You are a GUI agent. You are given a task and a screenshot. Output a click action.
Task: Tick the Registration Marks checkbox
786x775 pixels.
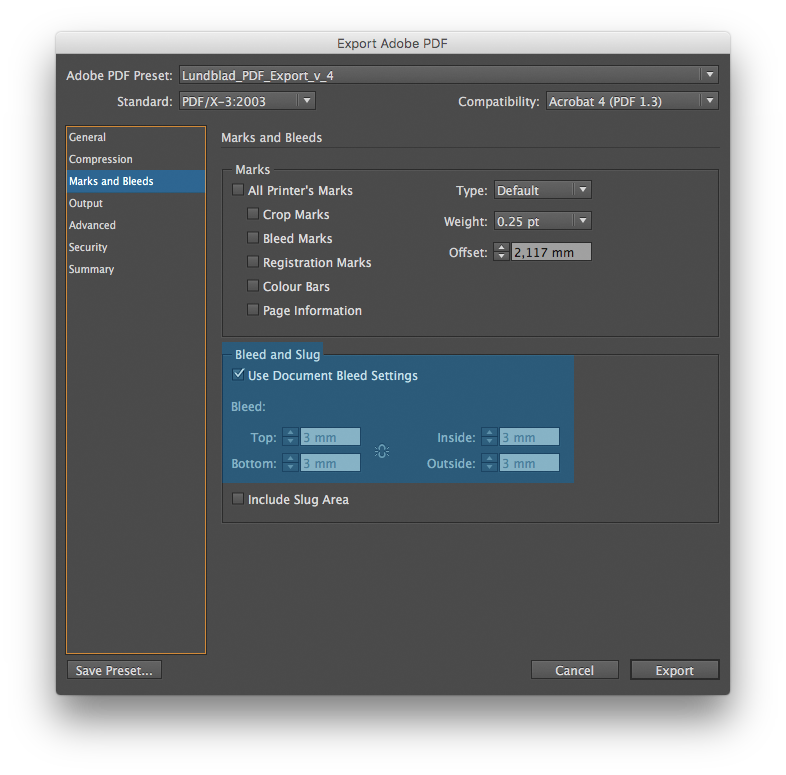point(253,262)
